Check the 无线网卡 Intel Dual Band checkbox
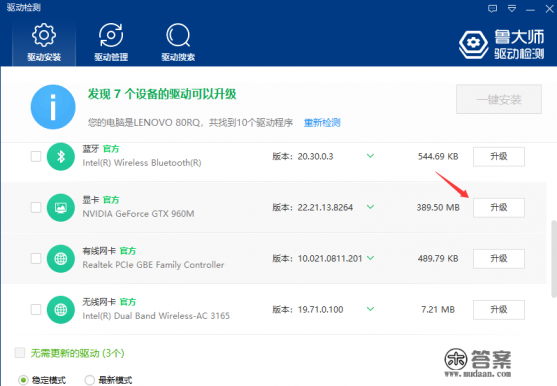This screenshot has height=386, width=557. (x=36, y=309)
